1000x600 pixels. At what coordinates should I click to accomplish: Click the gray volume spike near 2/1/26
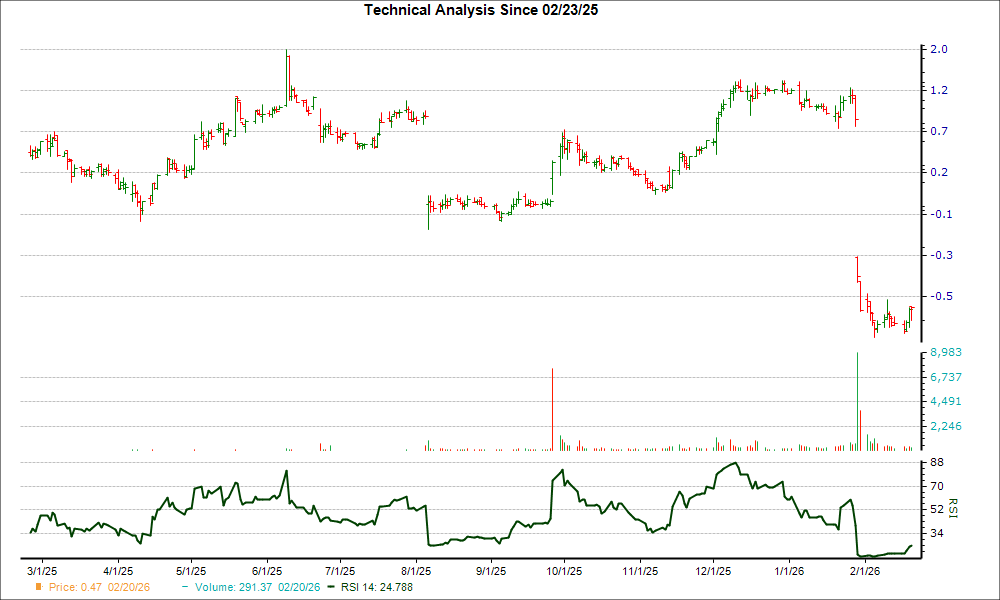tap(857, 400)
